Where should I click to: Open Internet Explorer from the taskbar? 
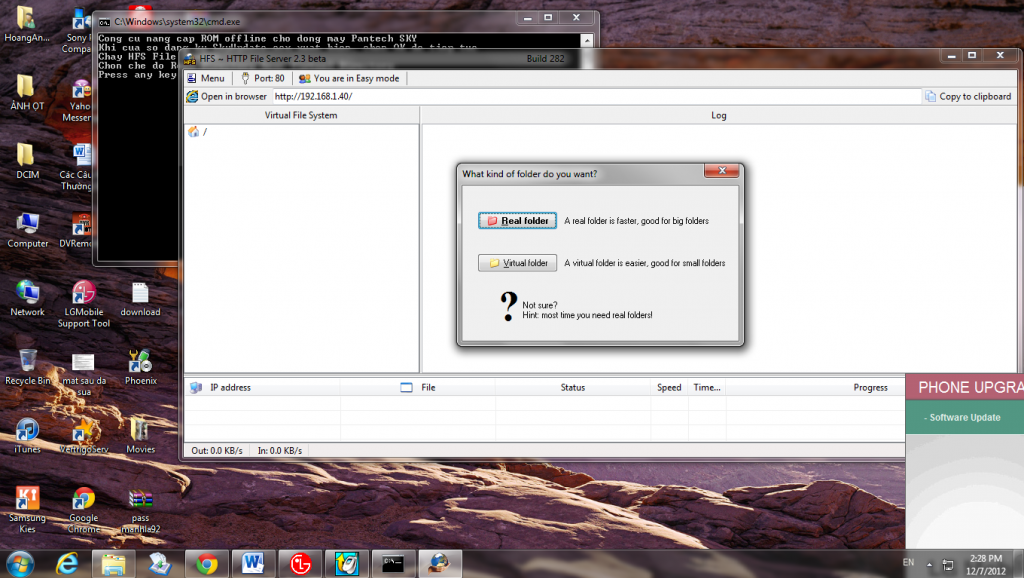(x=67, y=563)
